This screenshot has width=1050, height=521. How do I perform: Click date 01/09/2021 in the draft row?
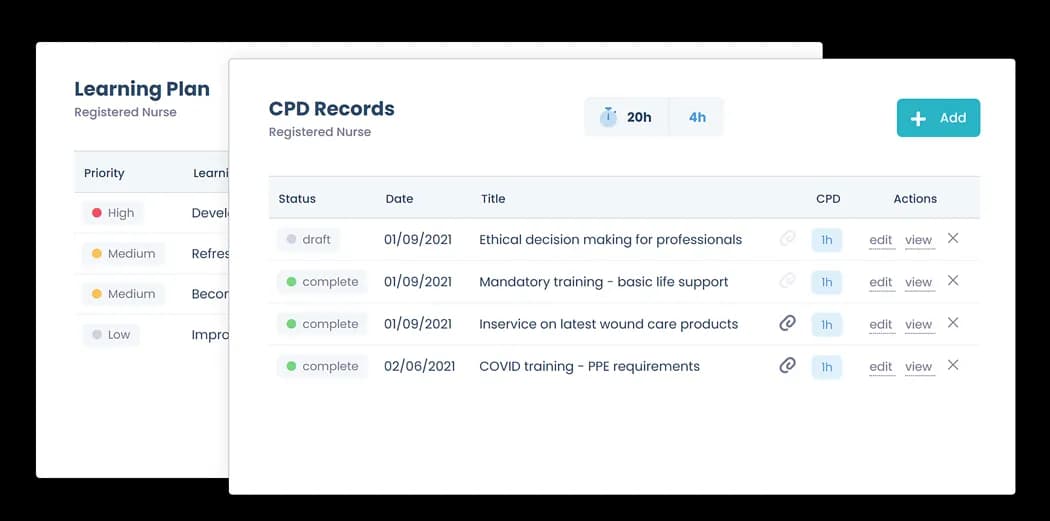click(x=418, y=240)
